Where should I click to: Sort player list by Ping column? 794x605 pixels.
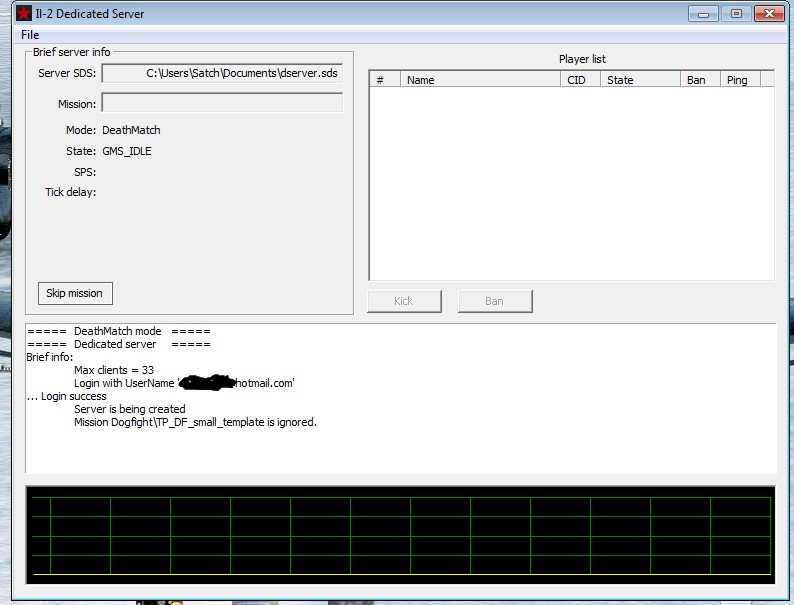(x=740, y=79)
